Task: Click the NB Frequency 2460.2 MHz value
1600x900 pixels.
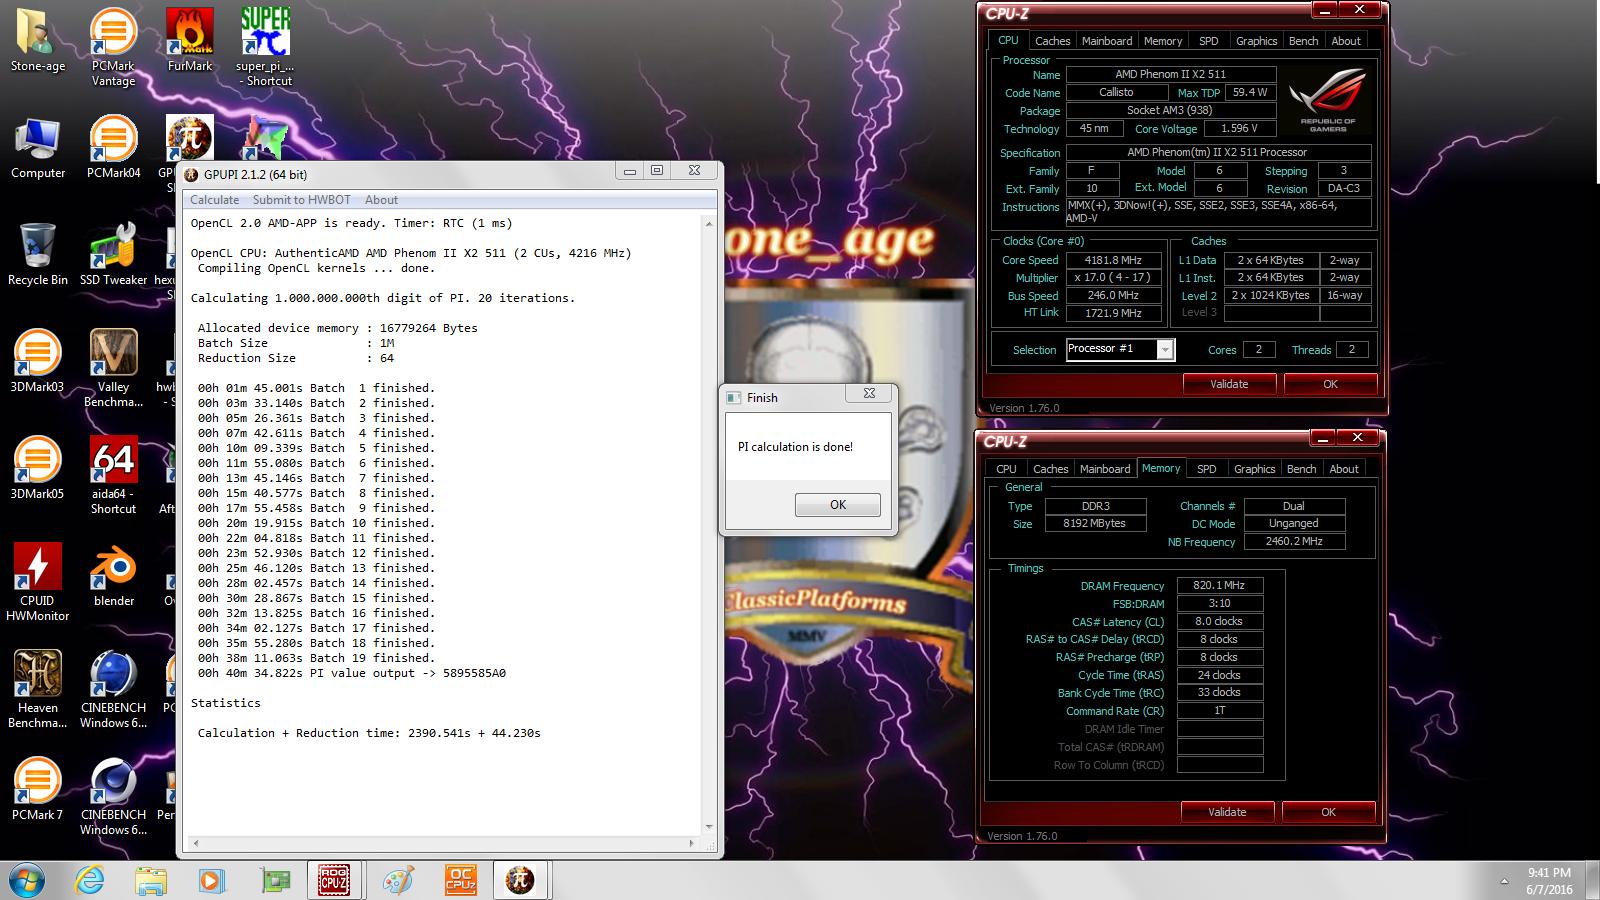Action: click(x=1294, y=542)
